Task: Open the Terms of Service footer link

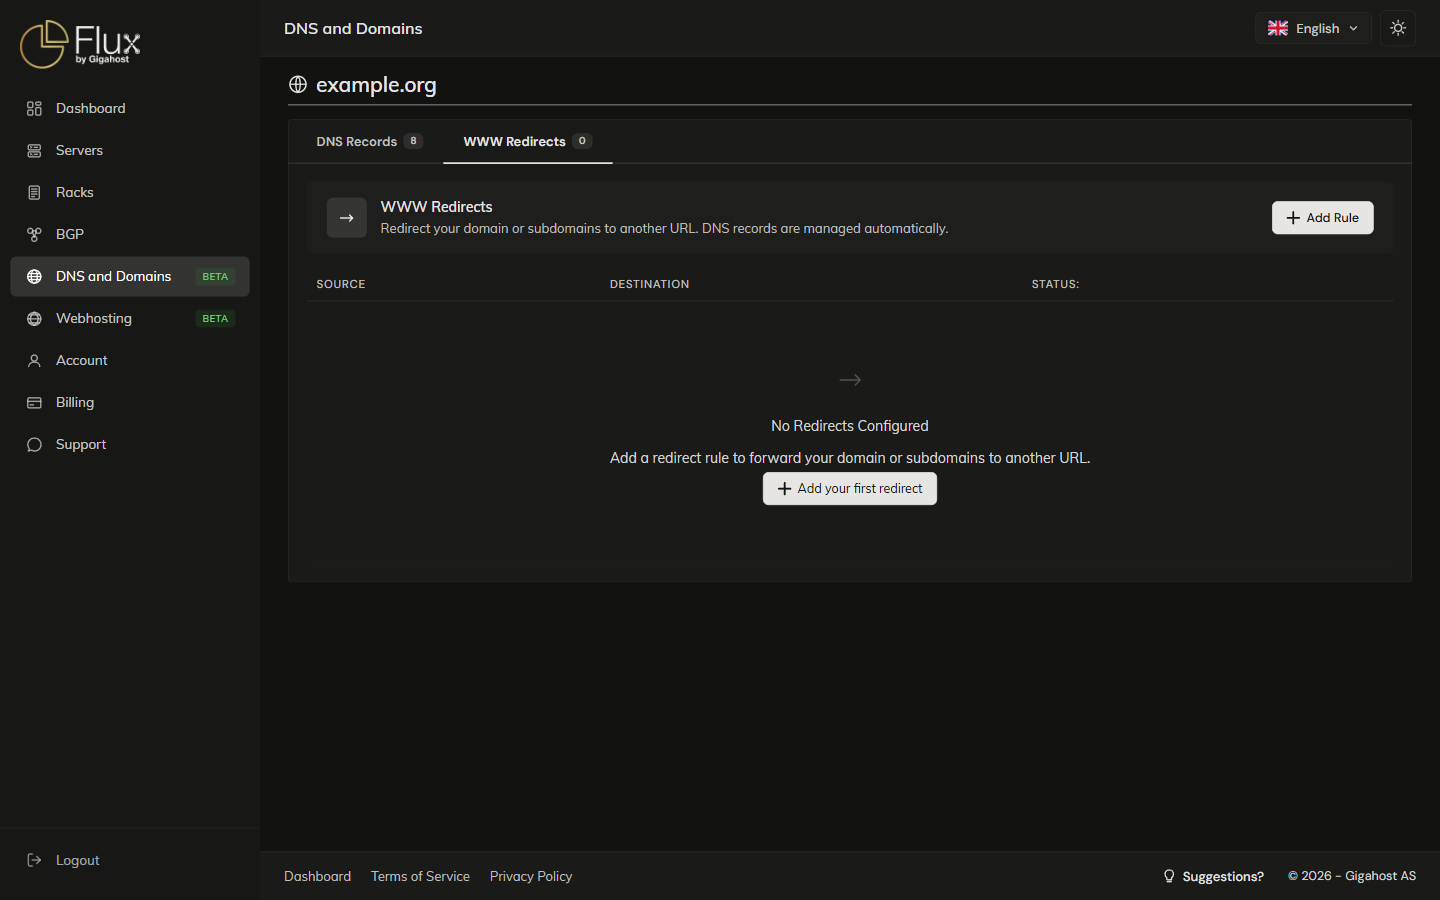Action: [x=420, y=876]
